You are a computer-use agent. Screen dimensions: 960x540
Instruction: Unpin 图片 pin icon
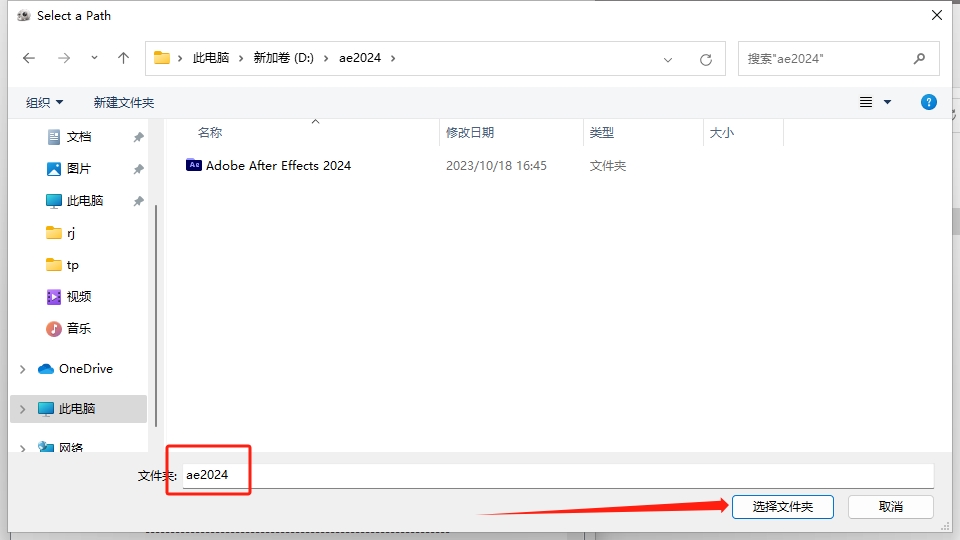point(138,169)
